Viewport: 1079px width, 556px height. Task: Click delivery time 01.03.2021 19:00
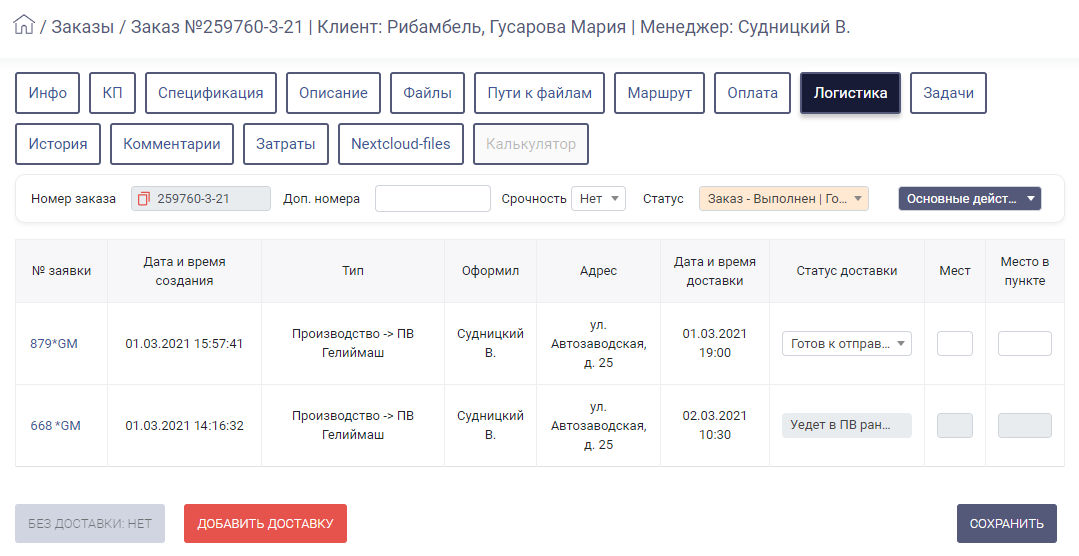pyautogui.click(x=715, y=343)
